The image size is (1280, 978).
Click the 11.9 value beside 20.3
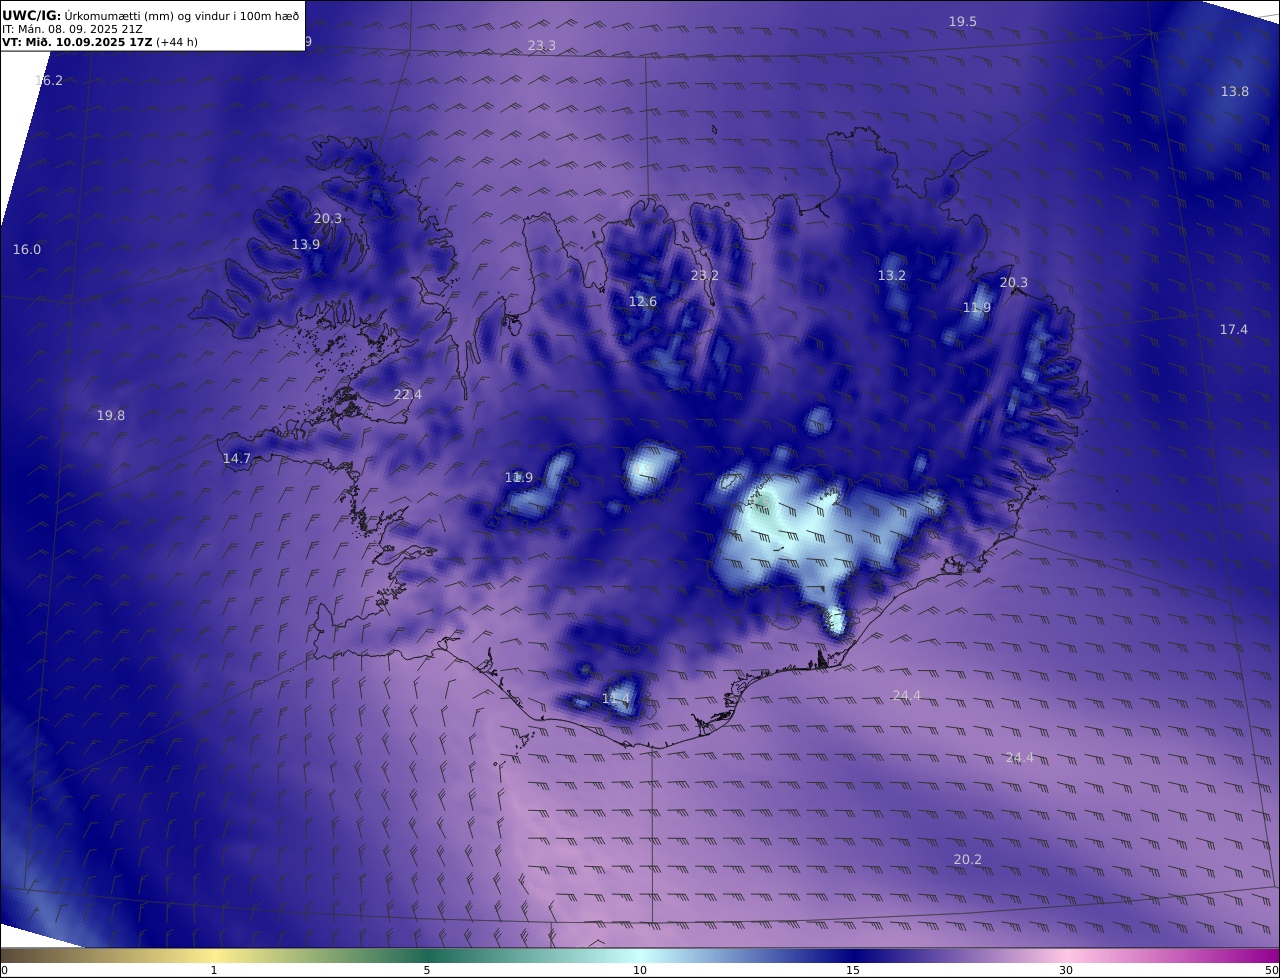click(977, 308)
